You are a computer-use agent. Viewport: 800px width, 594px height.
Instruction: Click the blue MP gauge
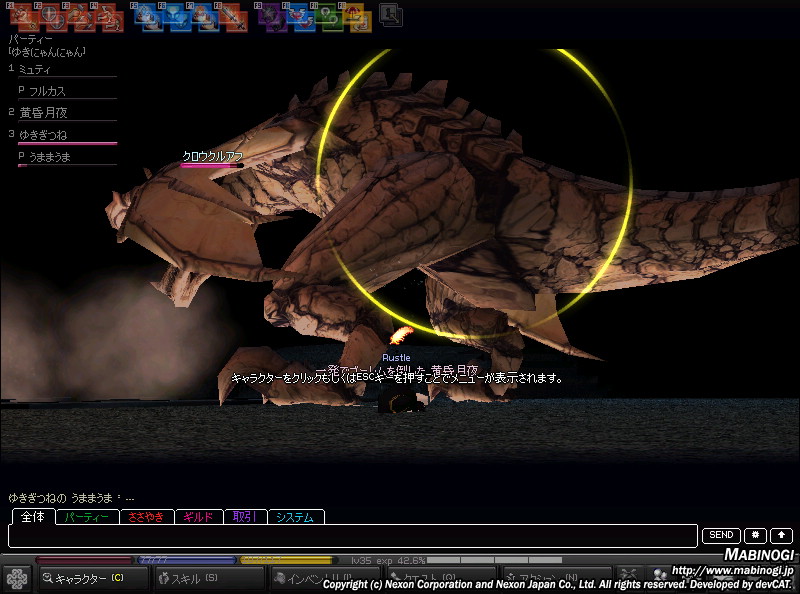click(x=187, y=560)
